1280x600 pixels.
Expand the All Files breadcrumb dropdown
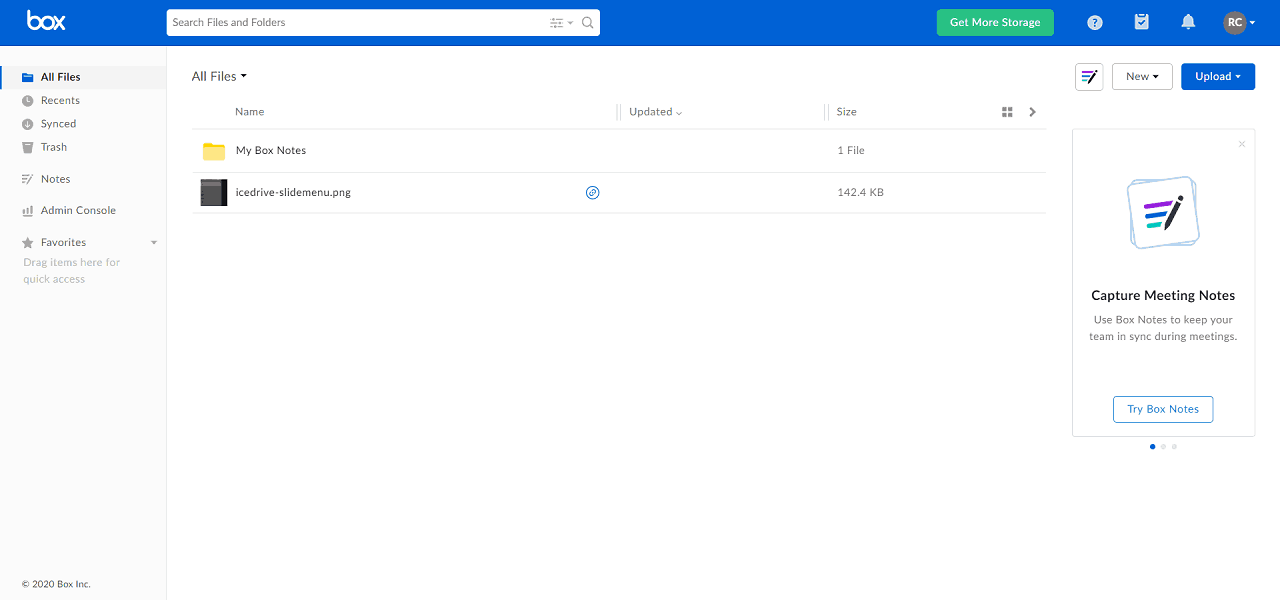(219, 76)
